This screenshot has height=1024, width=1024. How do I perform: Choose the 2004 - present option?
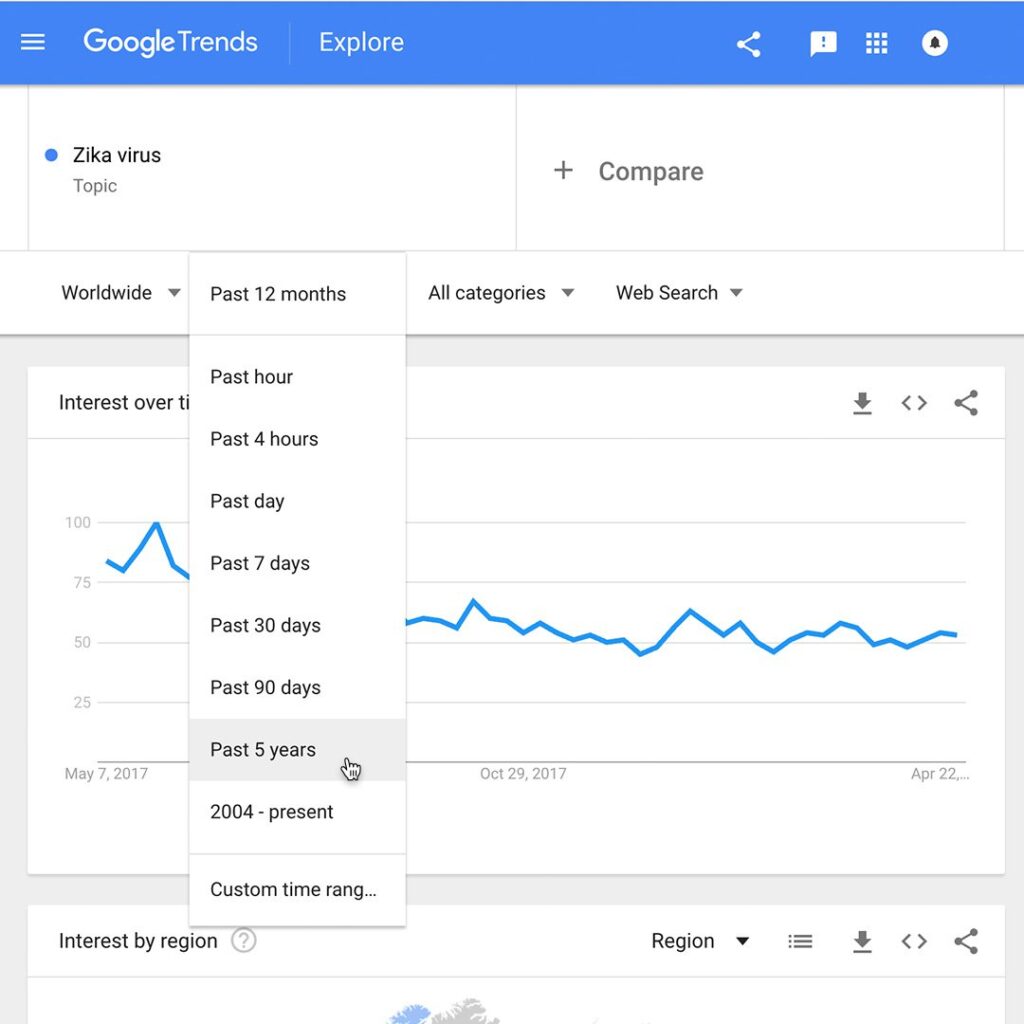[271, 812]
